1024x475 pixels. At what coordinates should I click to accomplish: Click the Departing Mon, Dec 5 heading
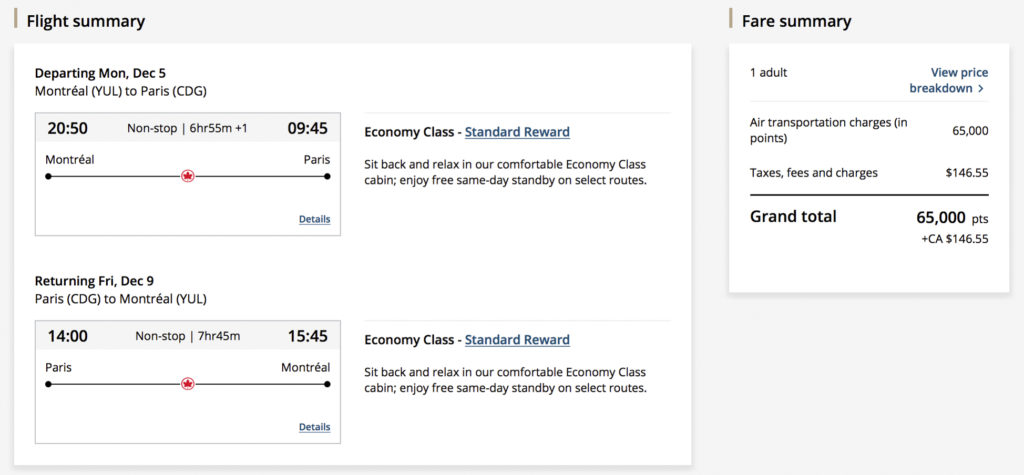point(98,73)
